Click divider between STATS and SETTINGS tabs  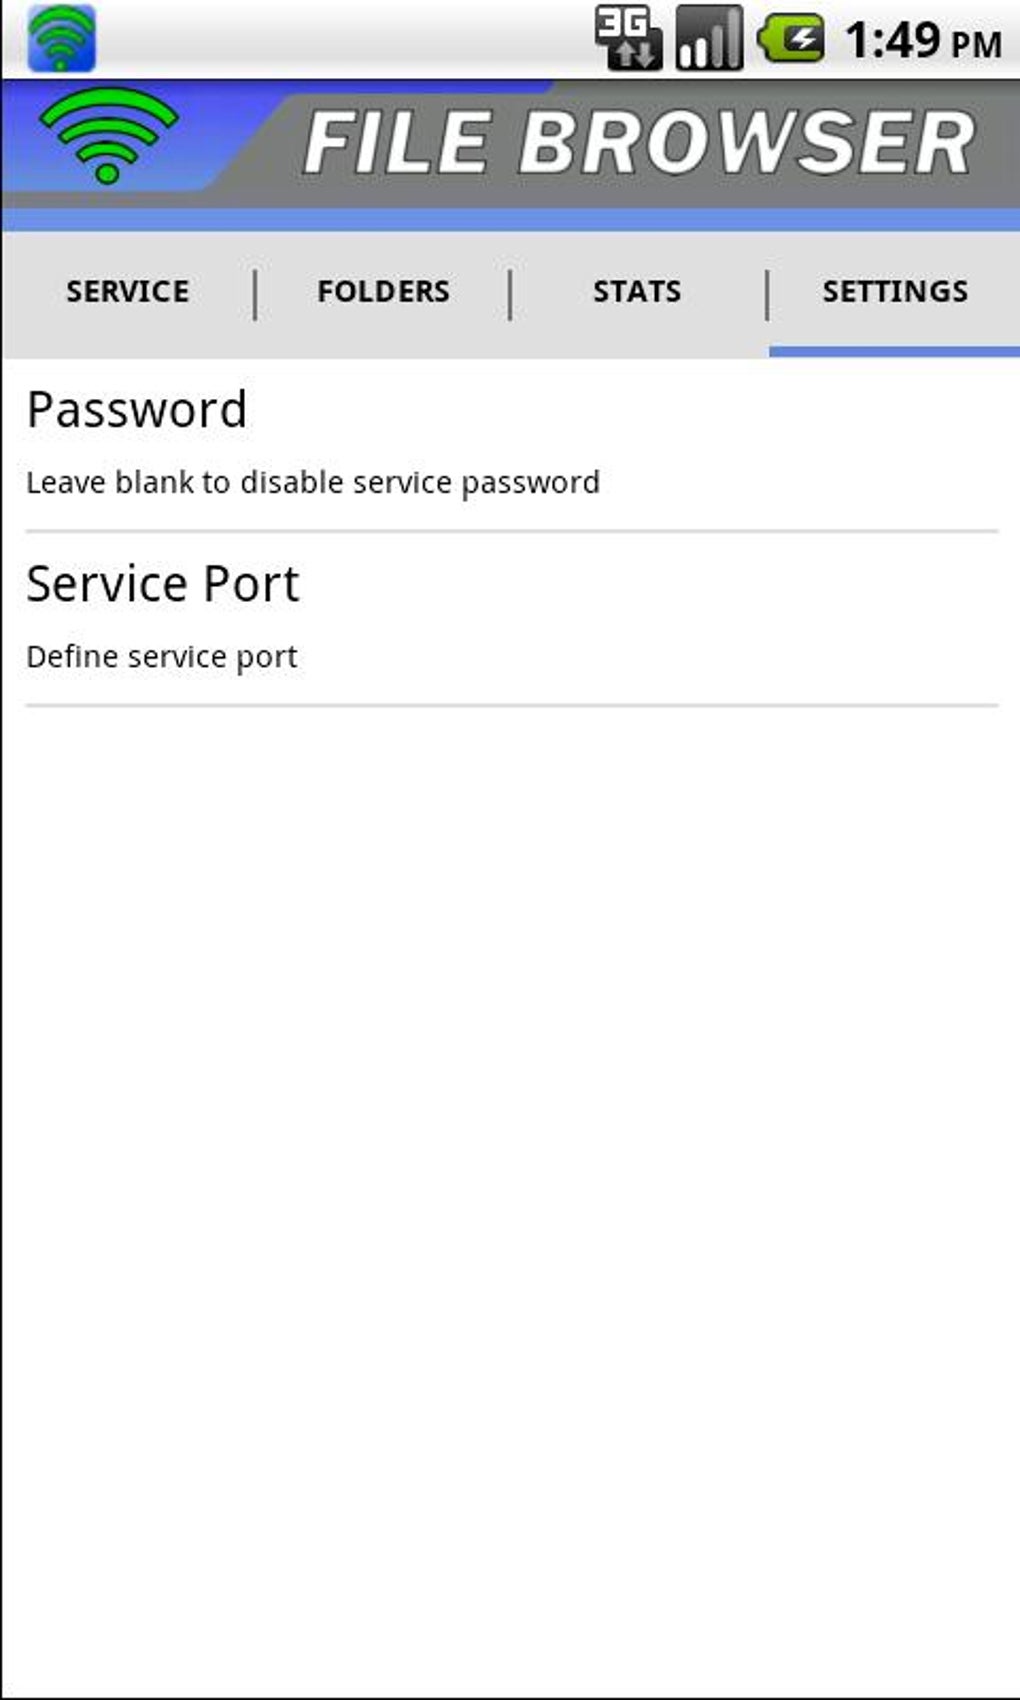click(x=767, y=295)
